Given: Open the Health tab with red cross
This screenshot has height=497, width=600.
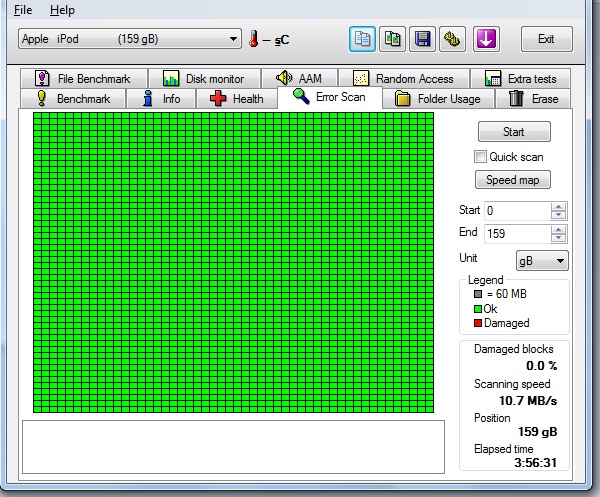Looking at the screenshot, I should point(236,98).
